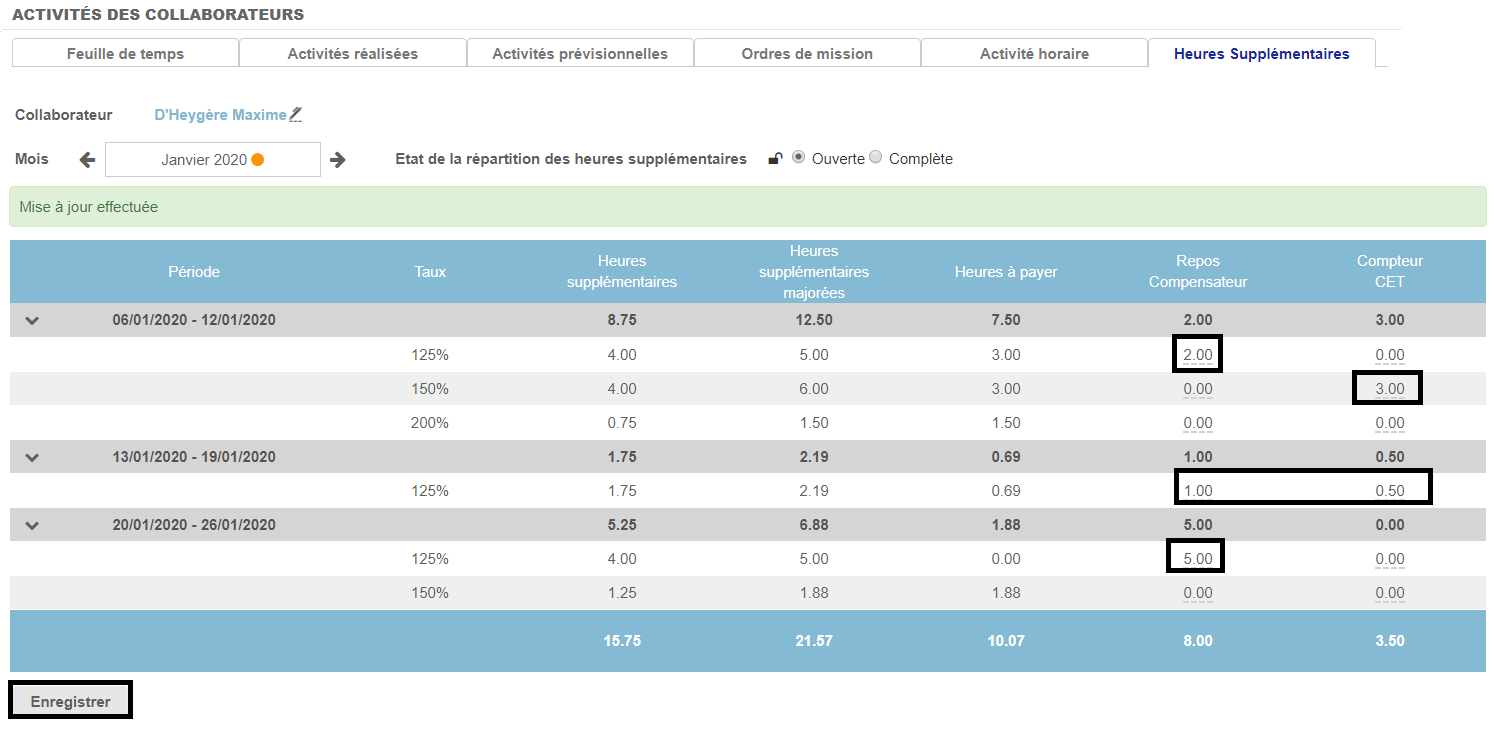This screenshot has height=736, width=1498.
Task: Open the Ordres de mission tab
Action: (x=807, y=54)
